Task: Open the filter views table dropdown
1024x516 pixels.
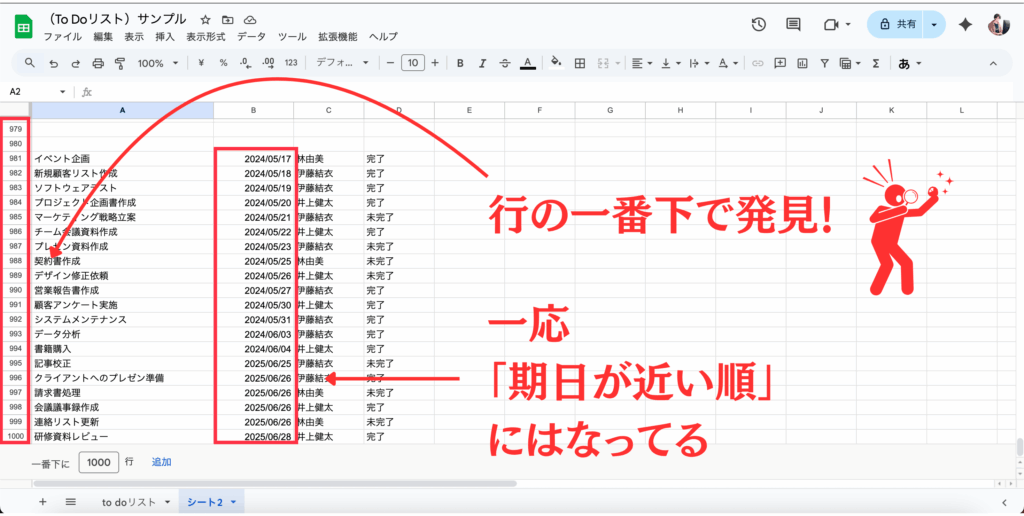Action: click(x=850, y=63)
